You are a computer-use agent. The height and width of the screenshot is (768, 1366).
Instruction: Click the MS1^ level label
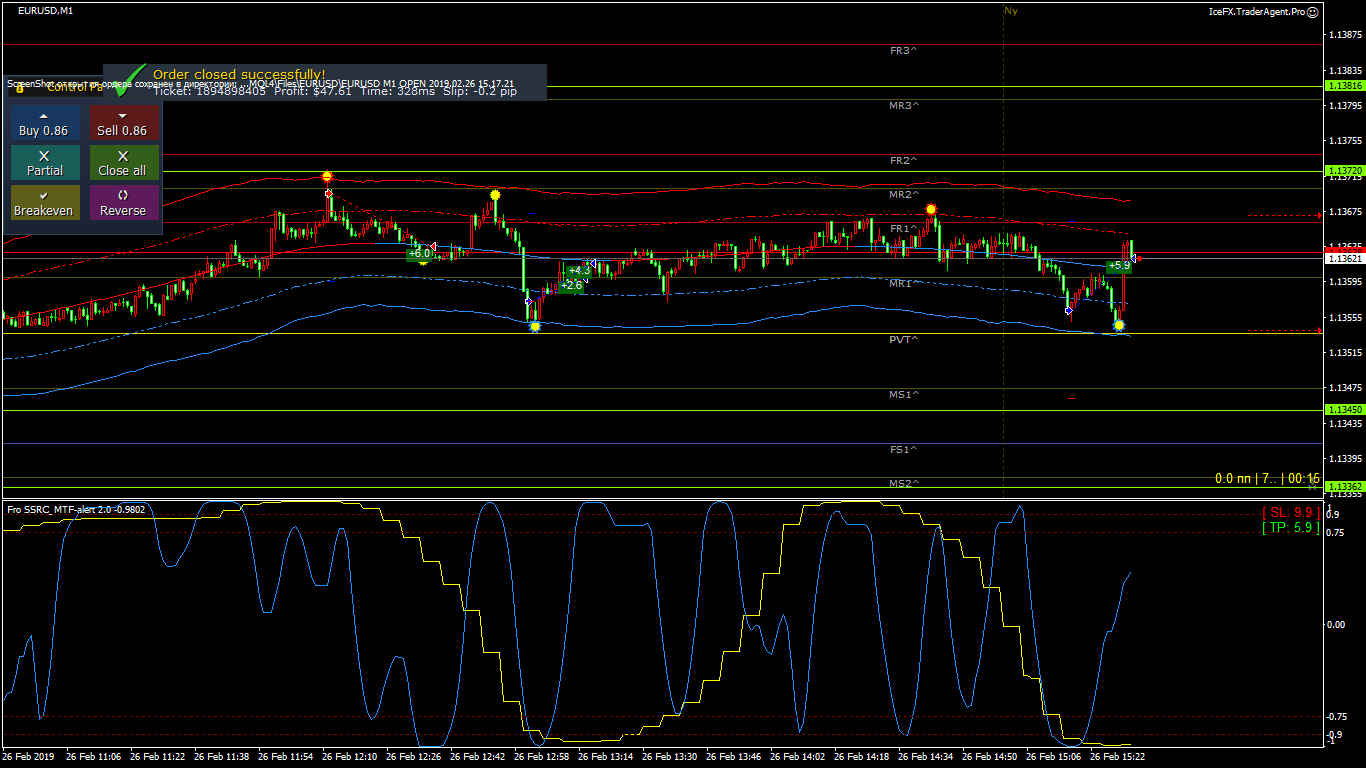pos(903,394)
